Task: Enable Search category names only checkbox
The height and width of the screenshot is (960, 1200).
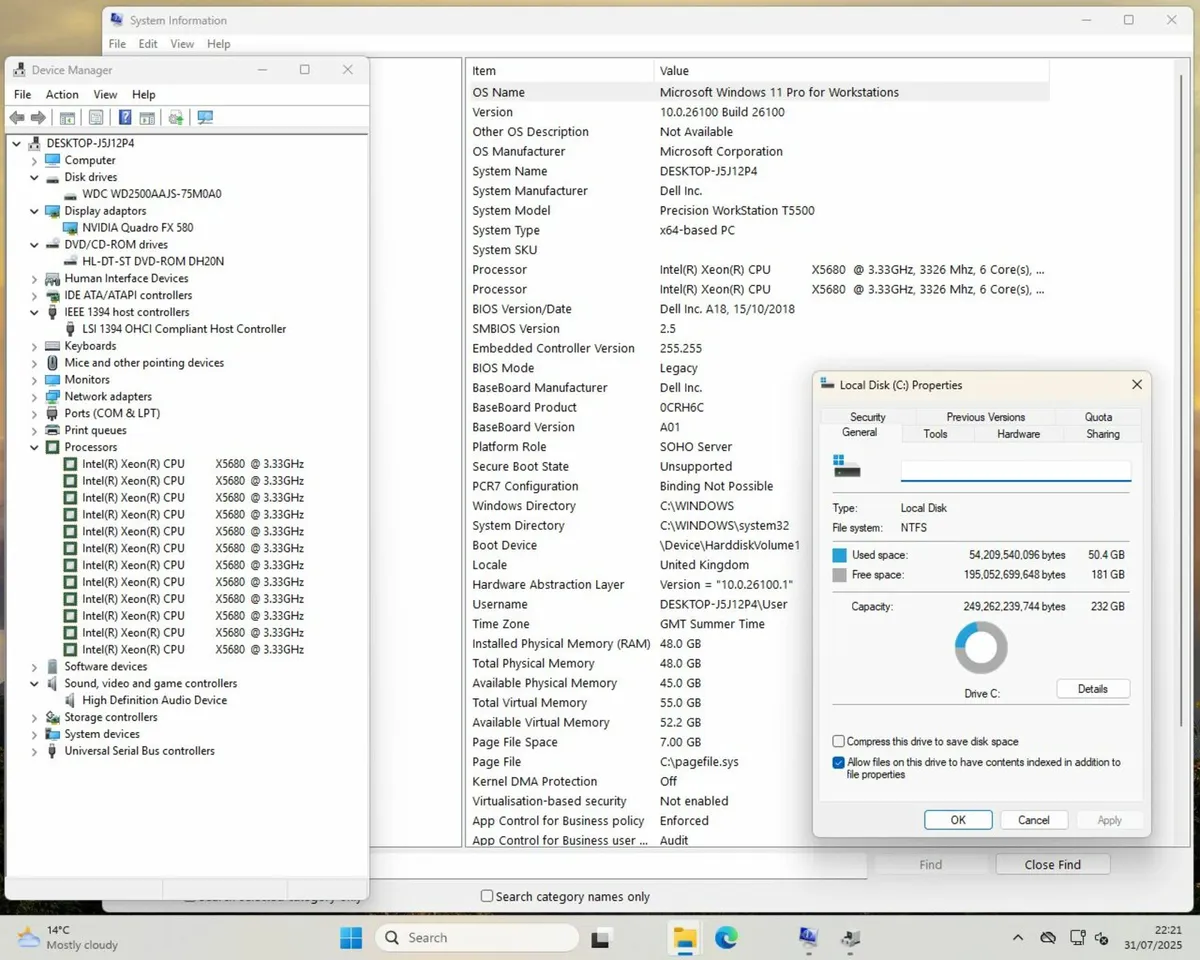Action: [487, 897]
